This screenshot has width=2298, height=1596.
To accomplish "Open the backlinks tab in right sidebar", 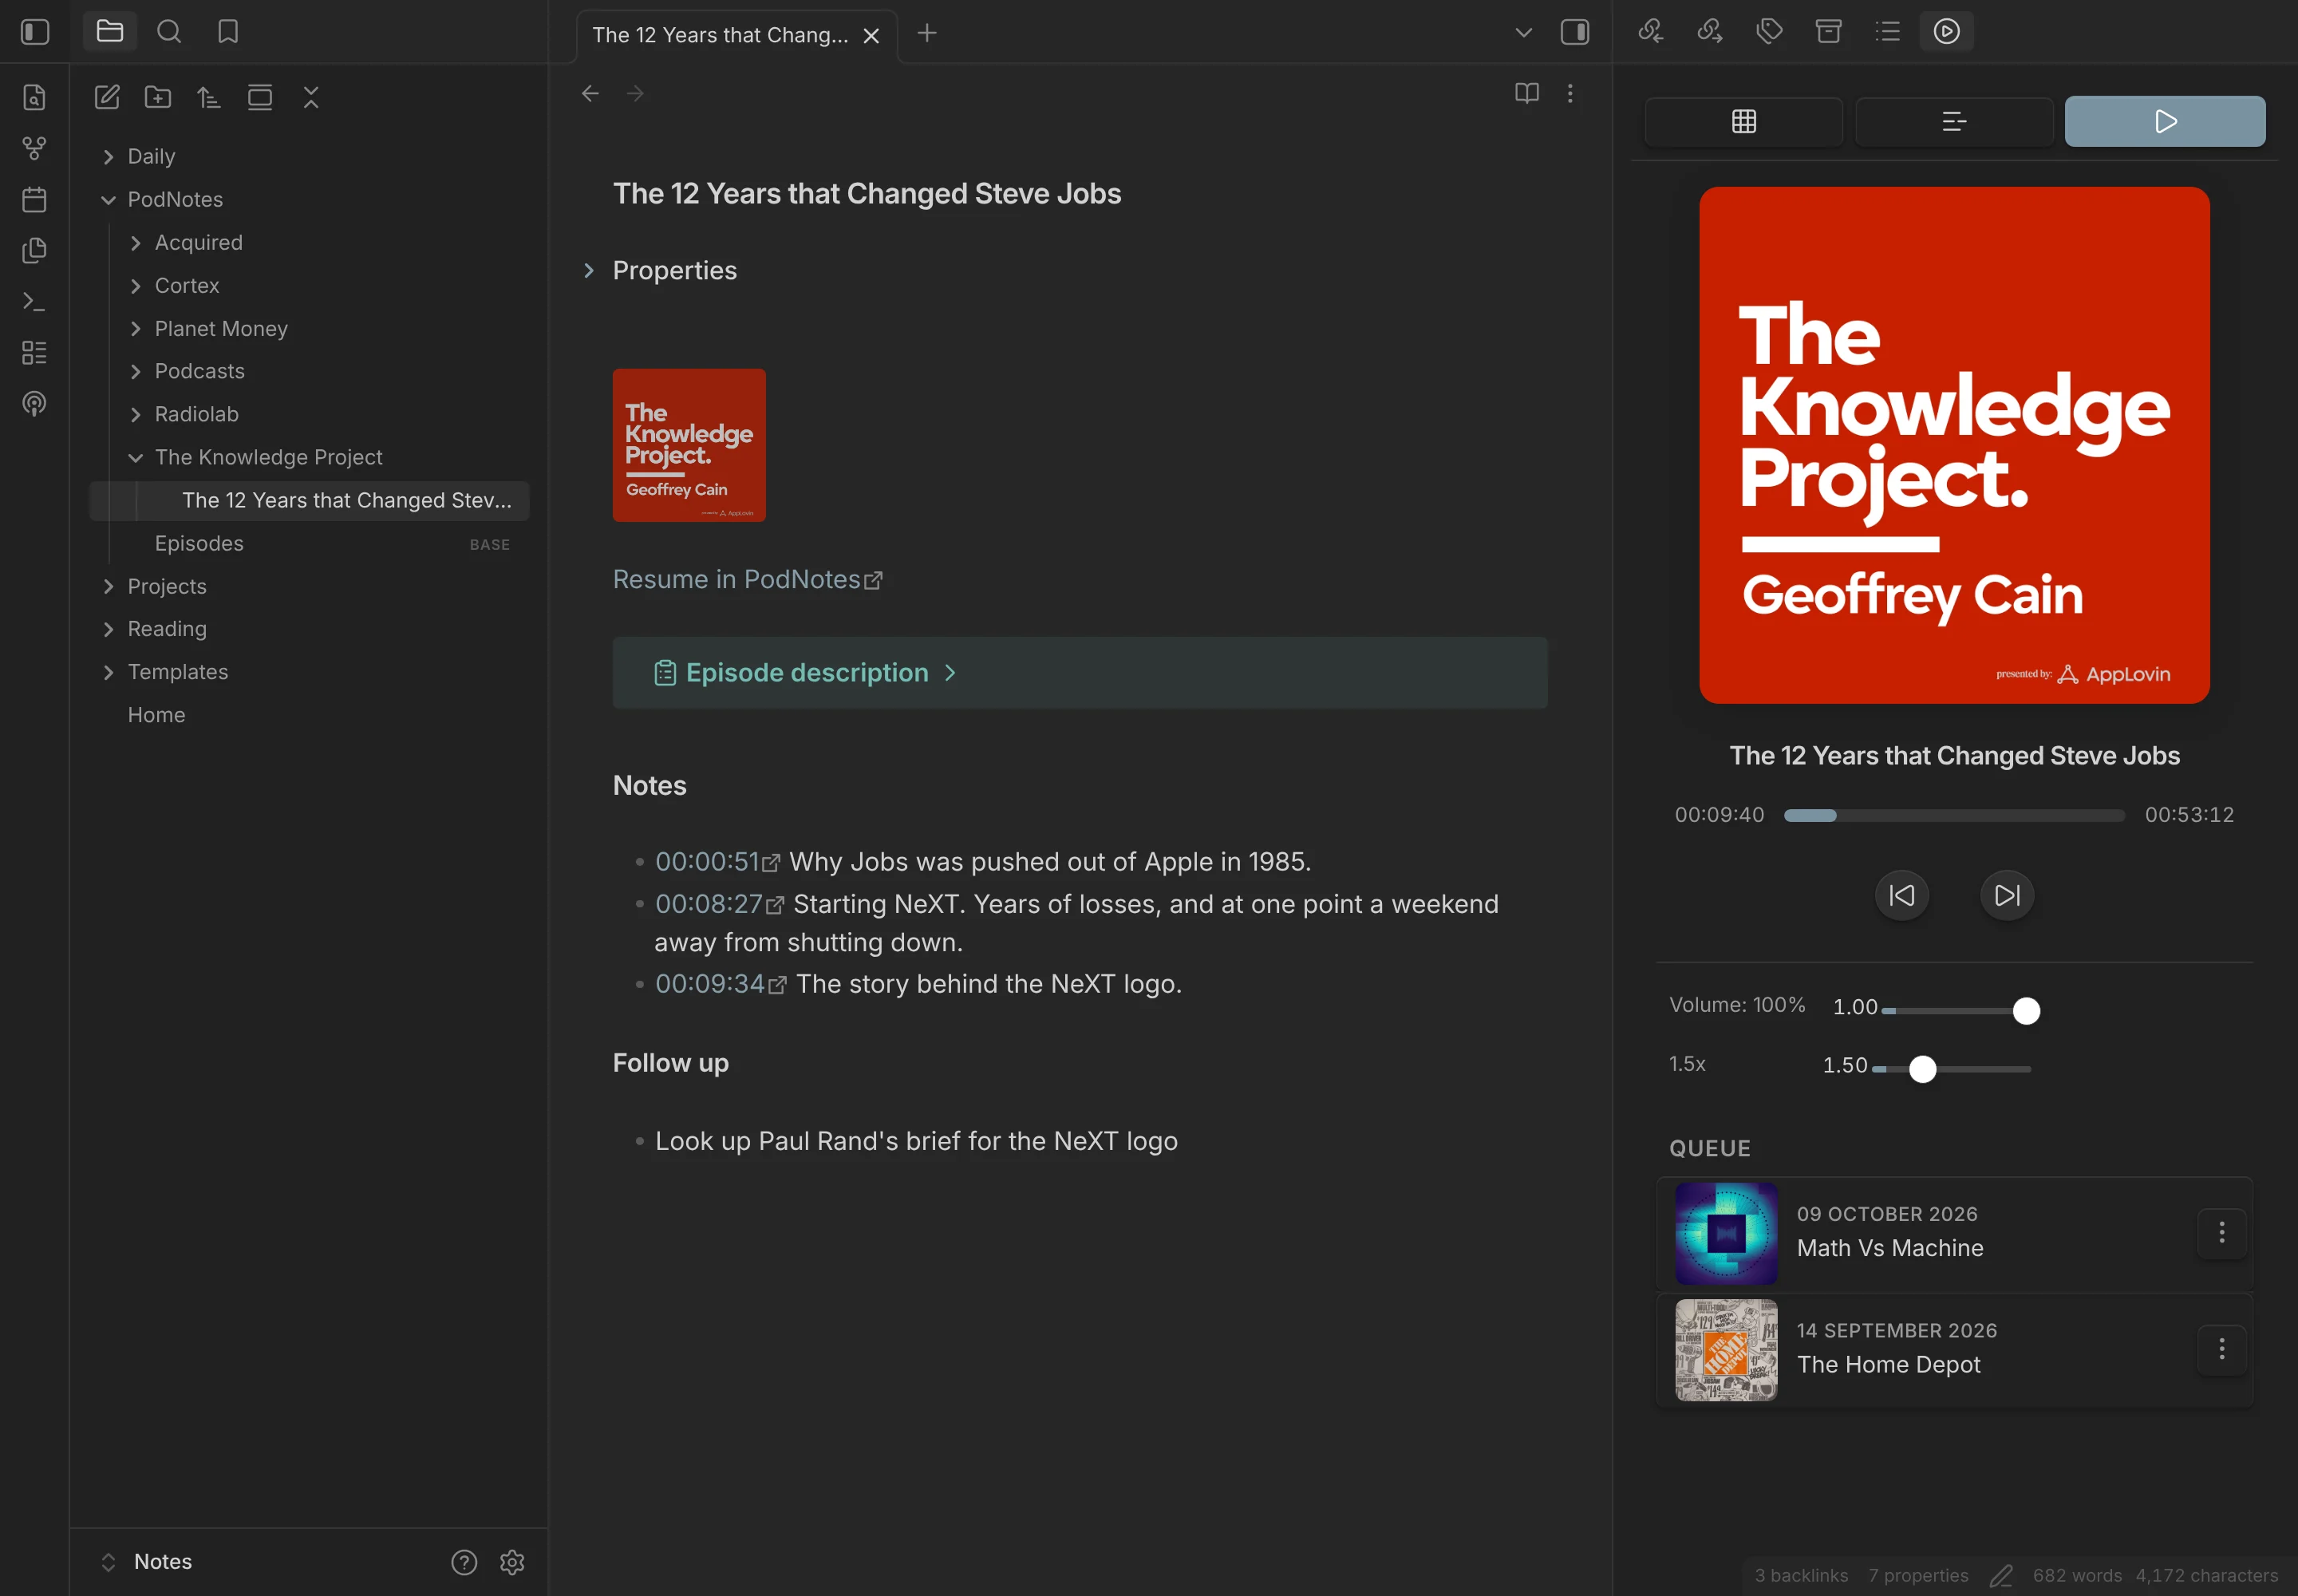I will (x=1651, y=31).
